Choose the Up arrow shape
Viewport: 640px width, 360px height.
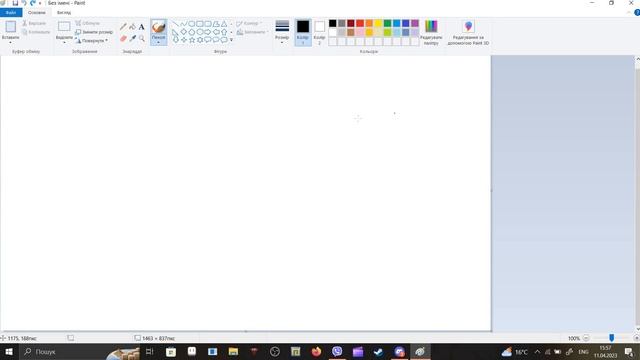224,32
